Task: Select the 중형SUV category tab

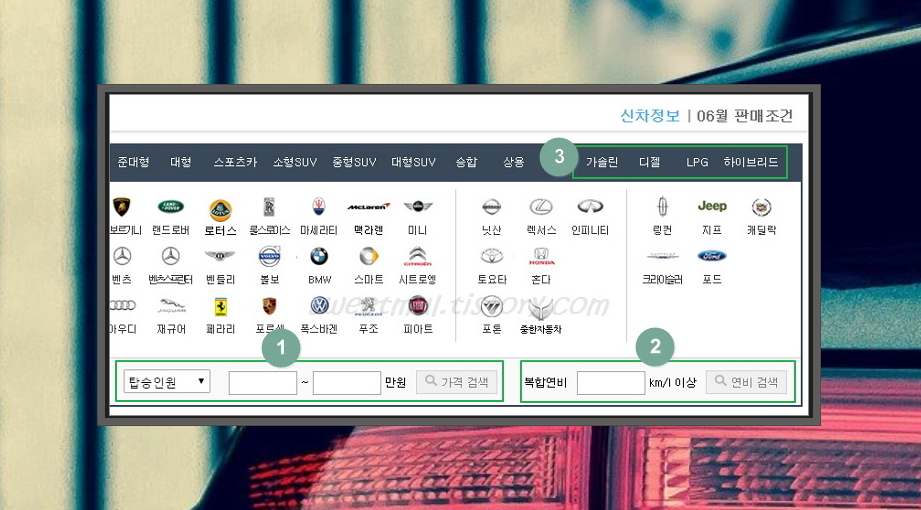Action: pos(354,162)
